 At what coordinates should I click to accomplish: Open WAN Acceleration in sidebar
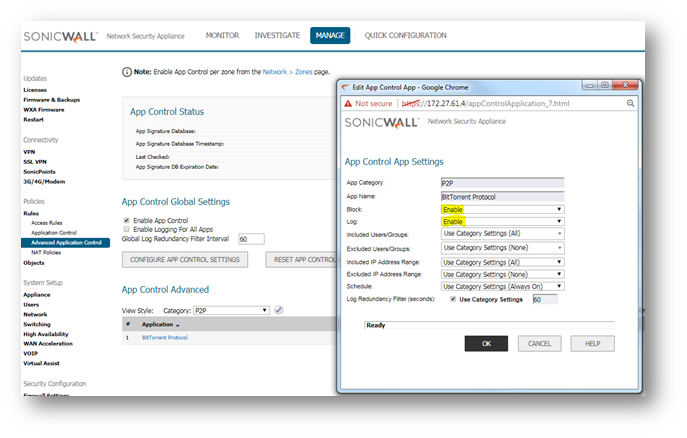[x=48, y=344]
